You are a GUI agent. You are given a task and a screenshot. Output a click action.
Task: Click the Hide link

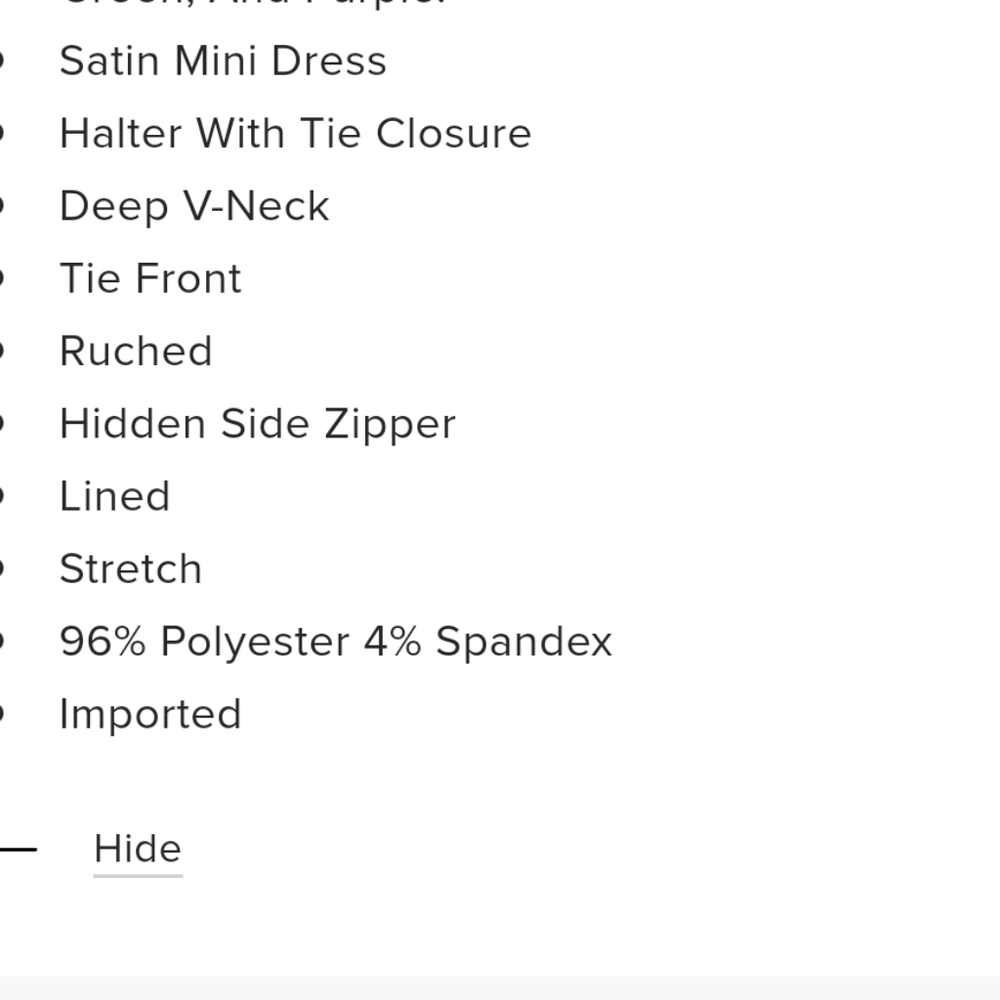137,849
